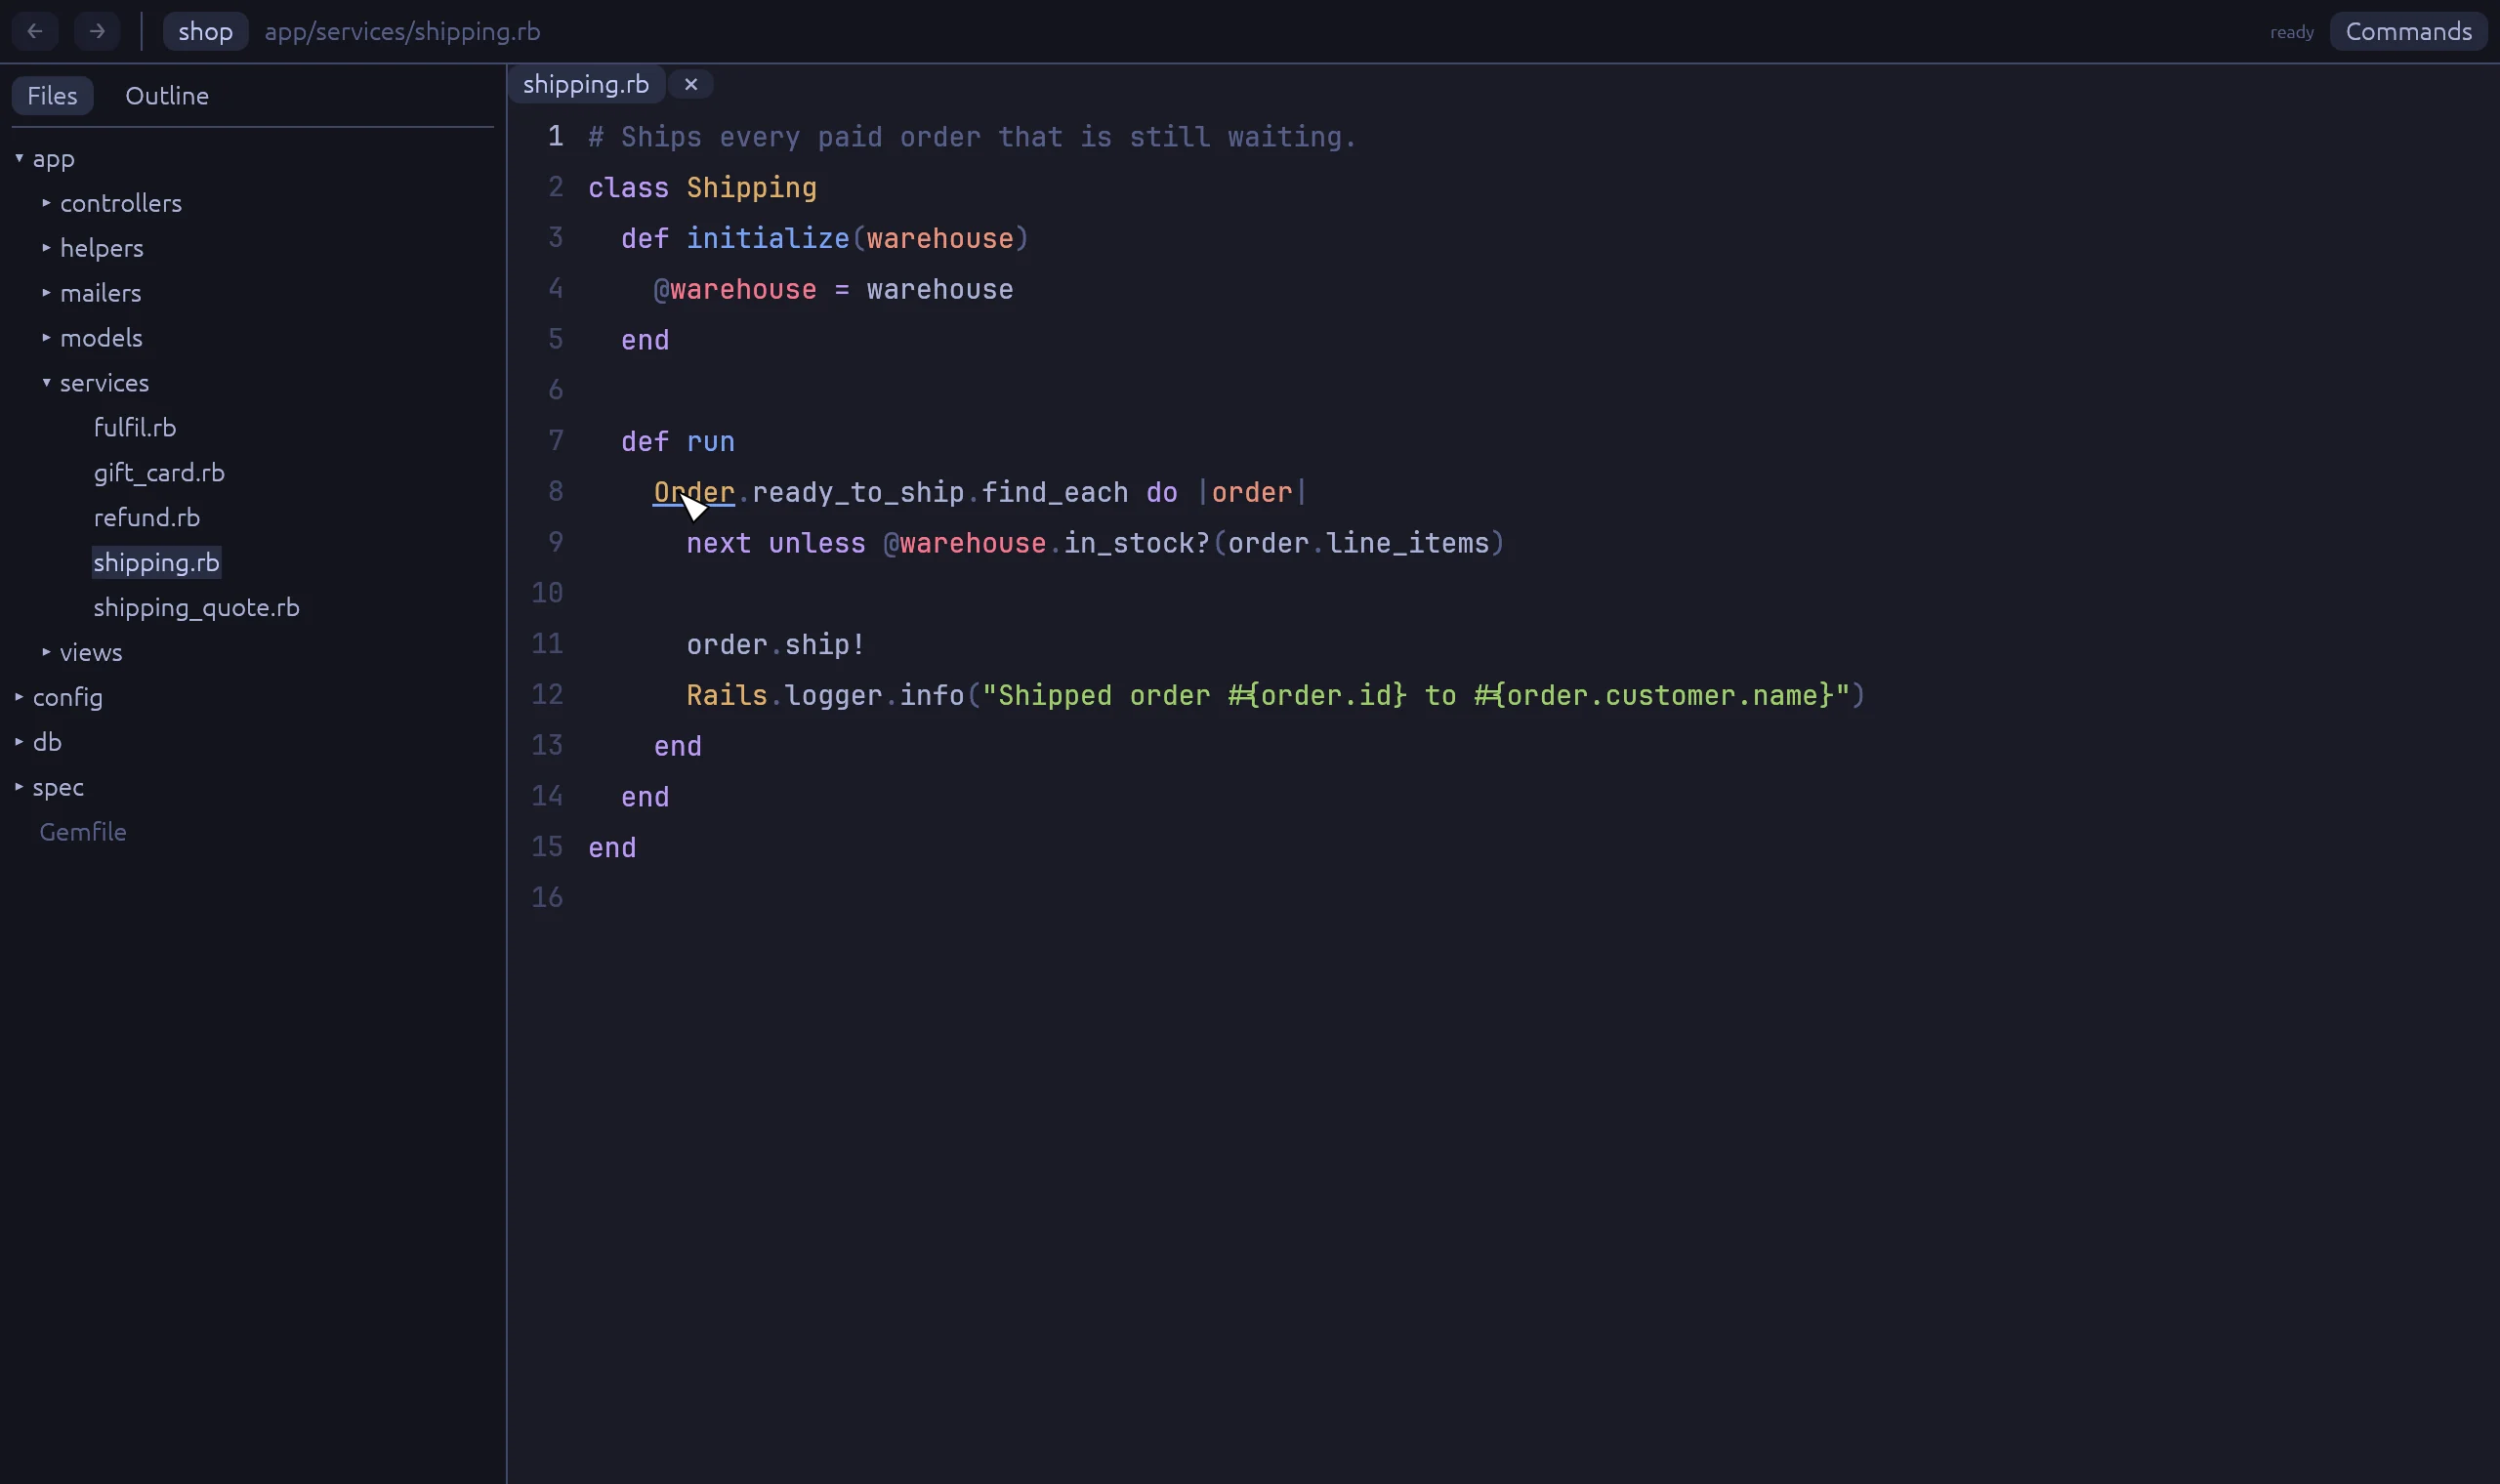Image resolution: width=2500 pixels, height=1484 pixels.
Task: Expand the config folder arrow
Action: (19, 696)
